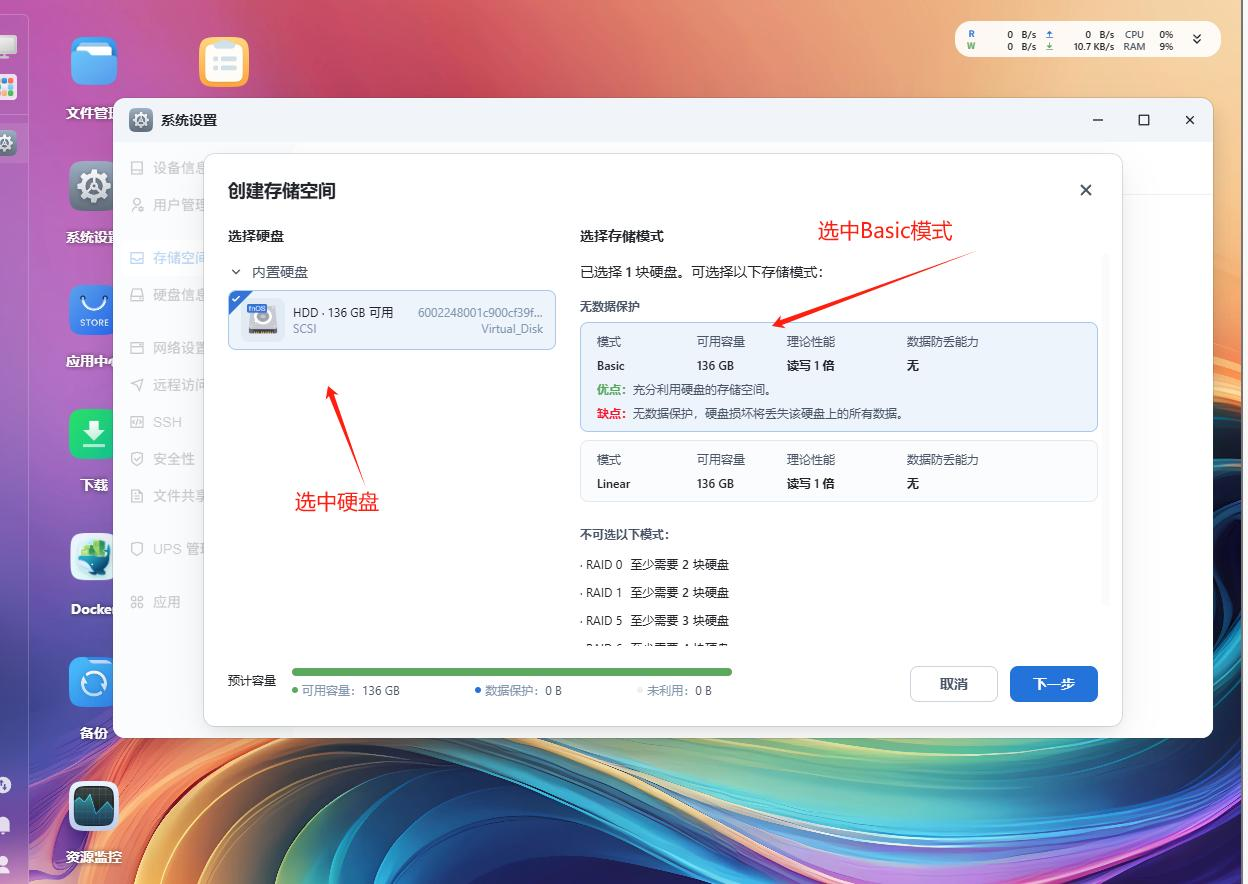
Task: Click the 未利用：0 B legend entry
Action: [x=675, y=691]
